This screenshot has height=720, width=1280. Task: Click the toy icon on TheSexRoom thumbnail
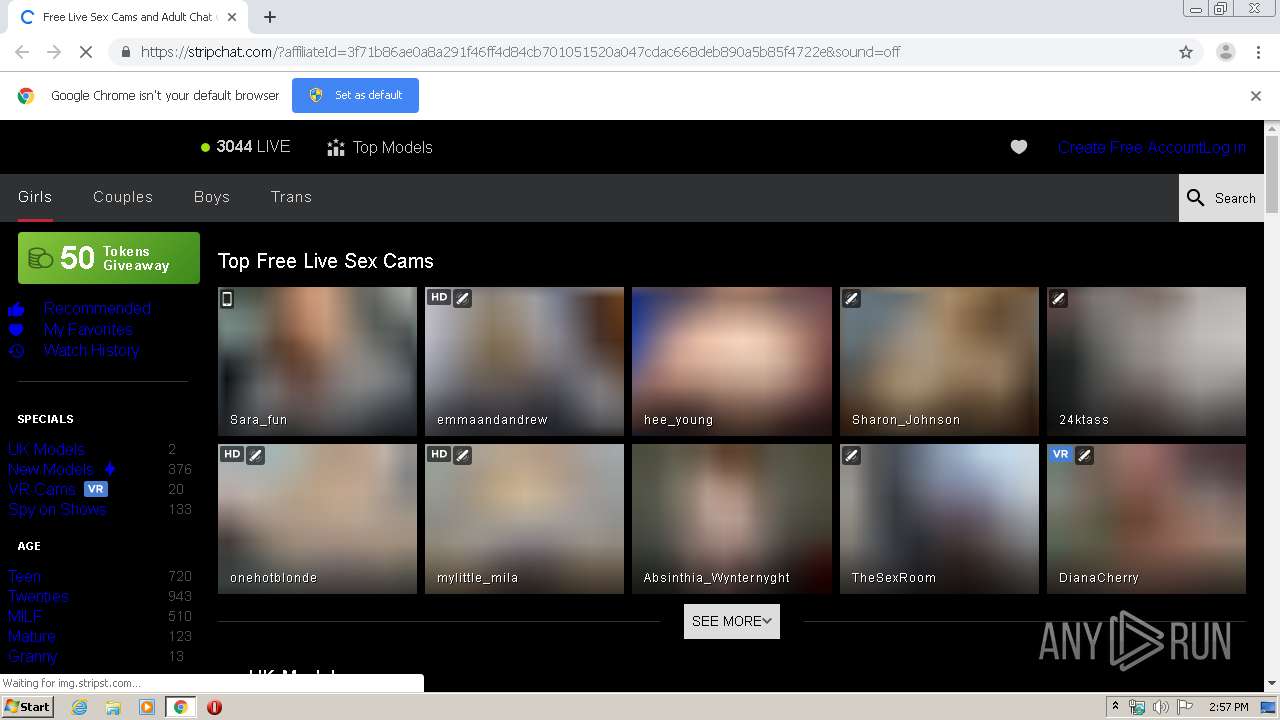(851, 455)
